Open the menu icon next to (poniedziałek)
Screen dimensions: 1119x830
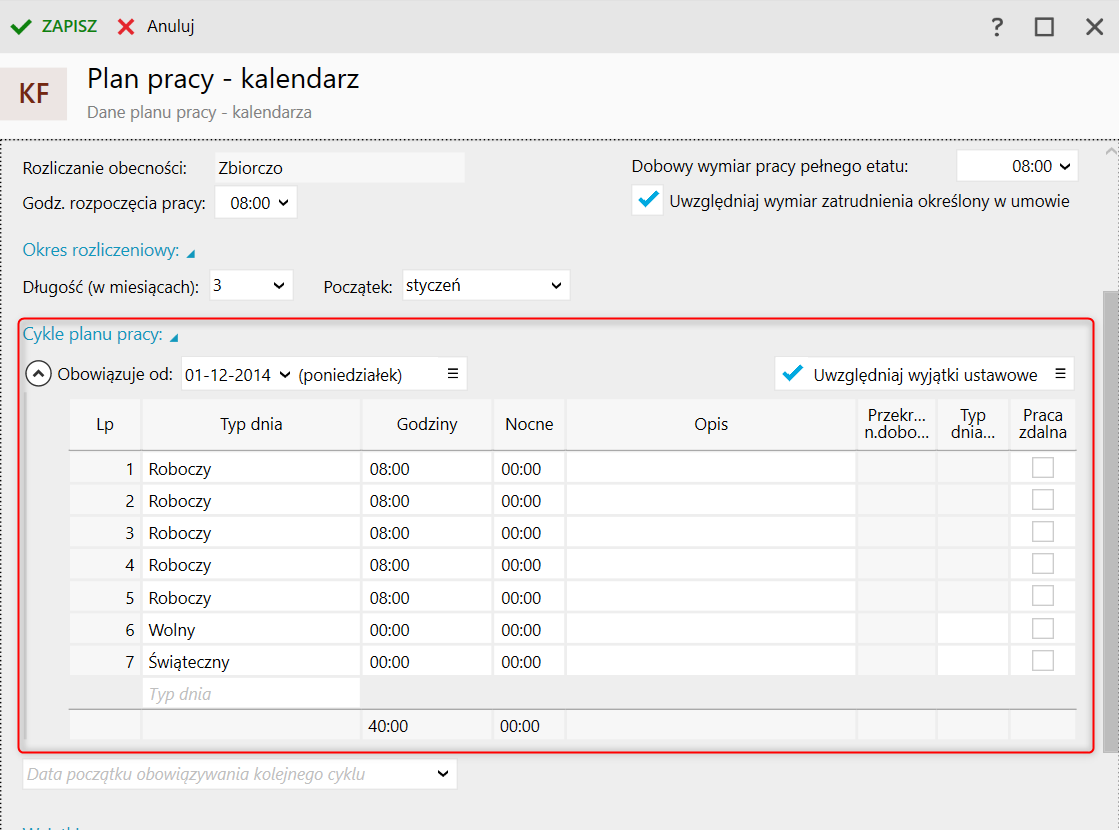[x=452, y=374]
